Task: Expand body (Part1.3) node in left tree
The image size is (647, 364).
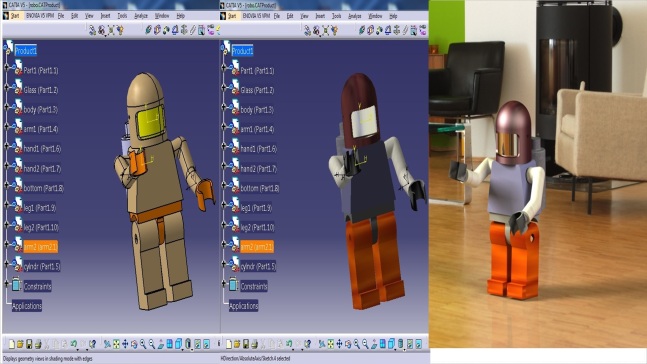Action: [x=7, y=106]
